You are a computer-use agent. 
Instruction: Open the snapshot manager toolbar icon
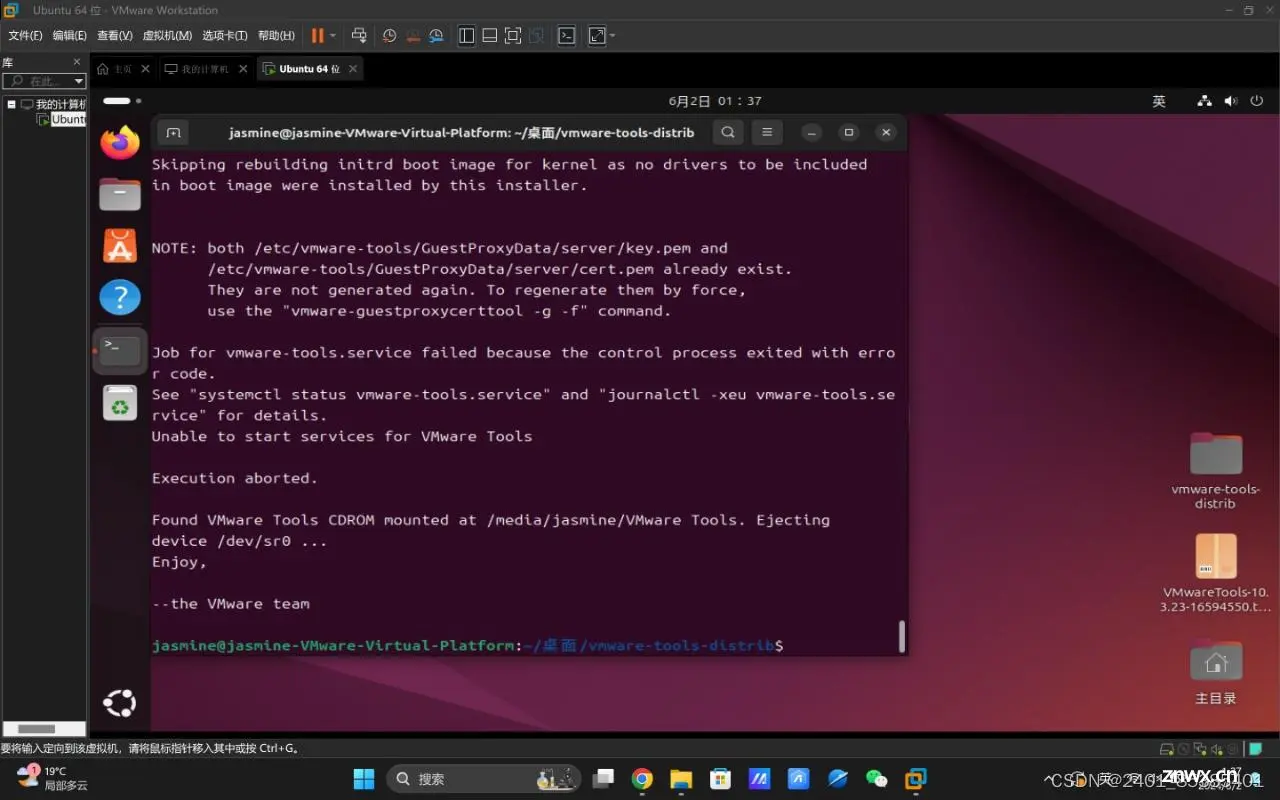click(x=436, y=35)
